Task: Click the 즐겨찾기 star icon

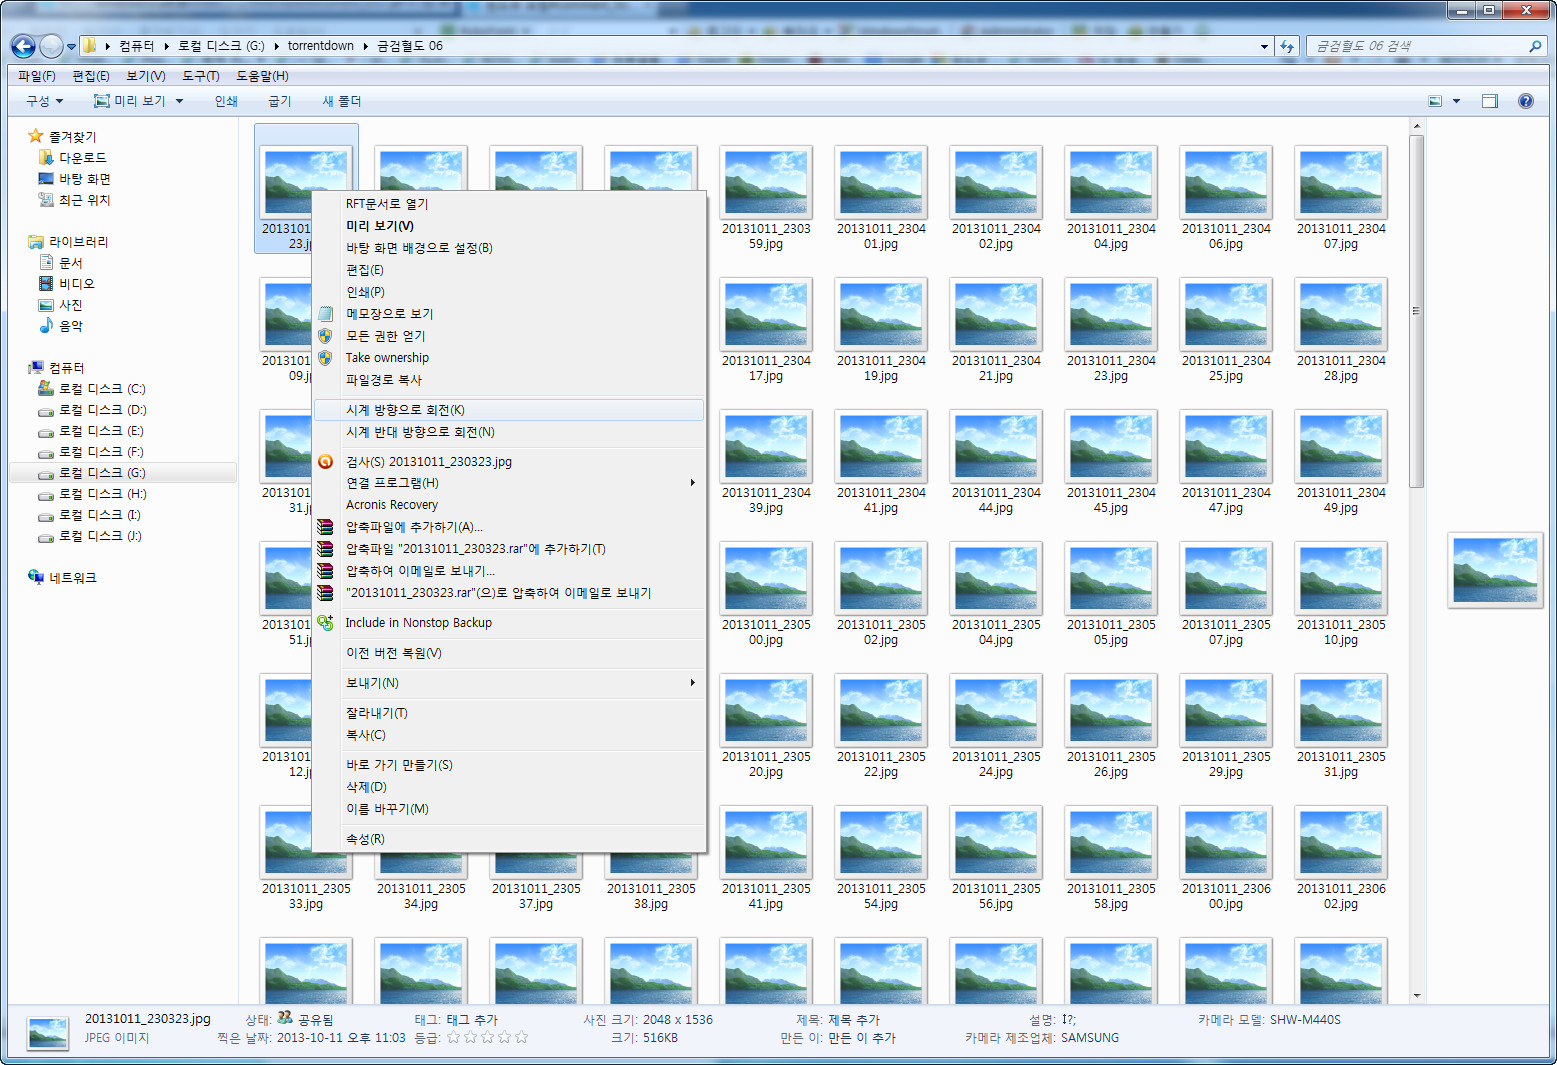Action: coord(36,136)
